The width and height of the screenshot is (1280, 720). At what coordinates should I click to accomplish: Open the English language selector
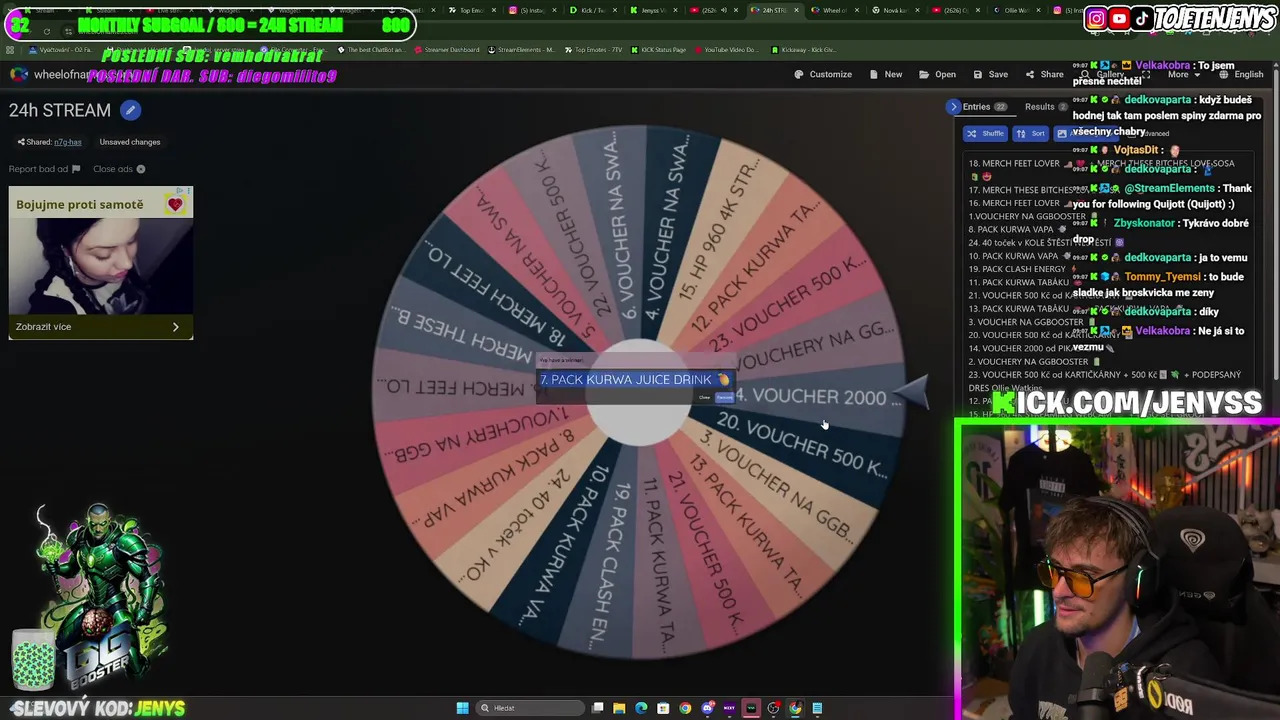(1241, 74)
